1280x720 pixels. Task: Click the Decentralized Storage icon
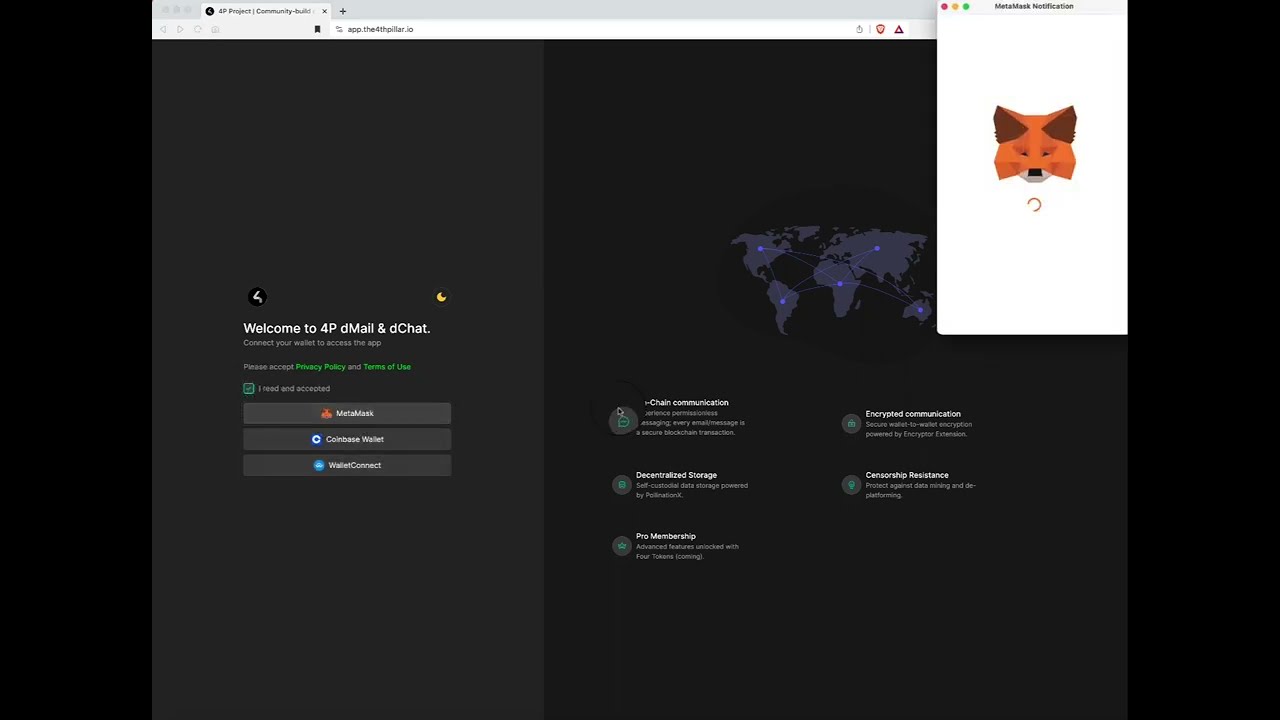(621, 485)
